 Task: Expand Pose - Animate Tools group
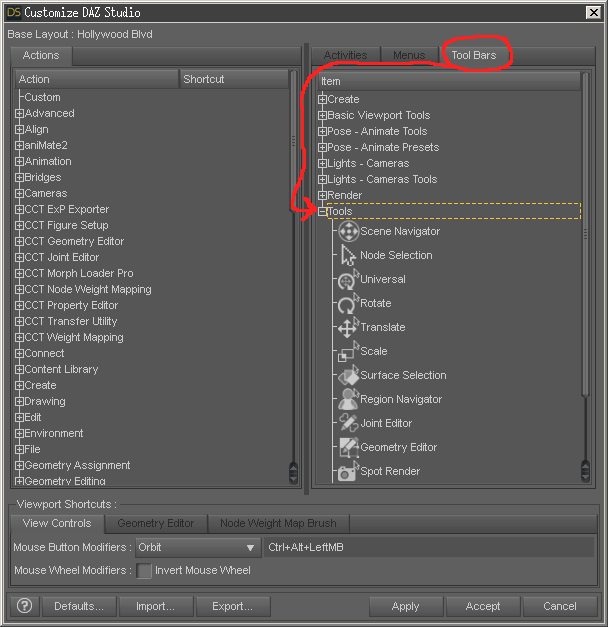tap(322, 132)
